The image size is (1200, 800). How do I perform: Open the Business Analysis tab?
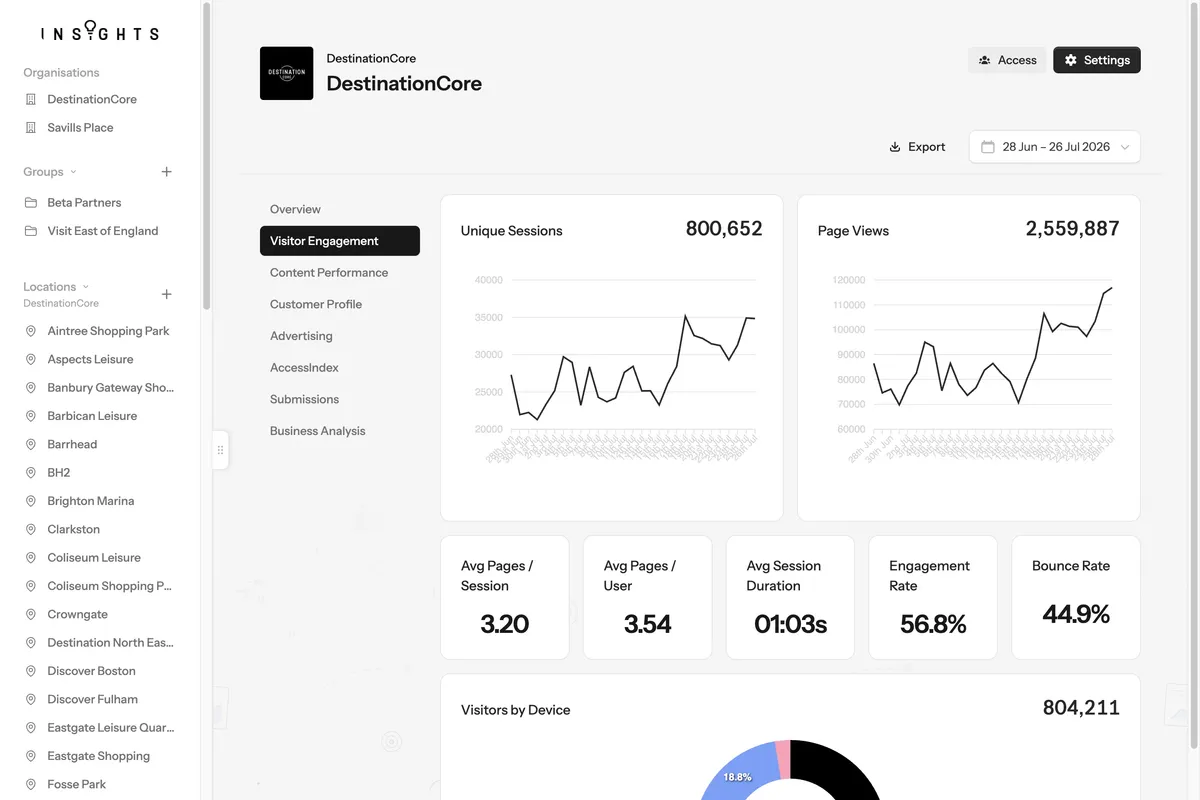point(340,431)
